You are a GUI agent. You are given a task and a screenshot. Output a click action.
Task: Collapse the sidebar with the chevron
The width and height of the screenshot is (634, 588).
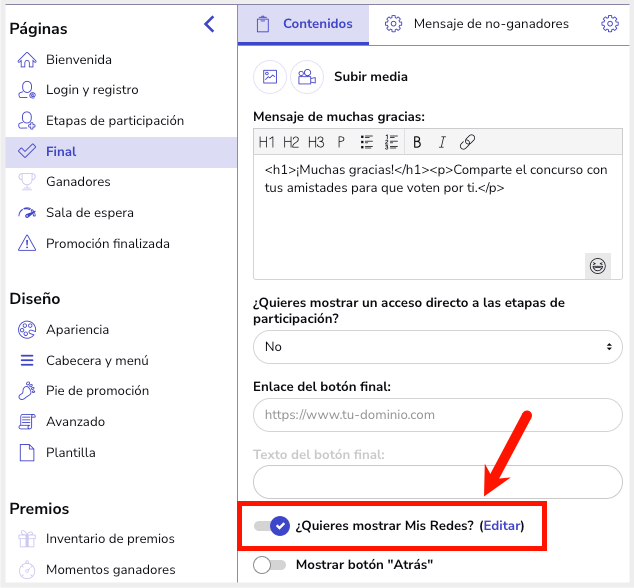coord(209,25)
